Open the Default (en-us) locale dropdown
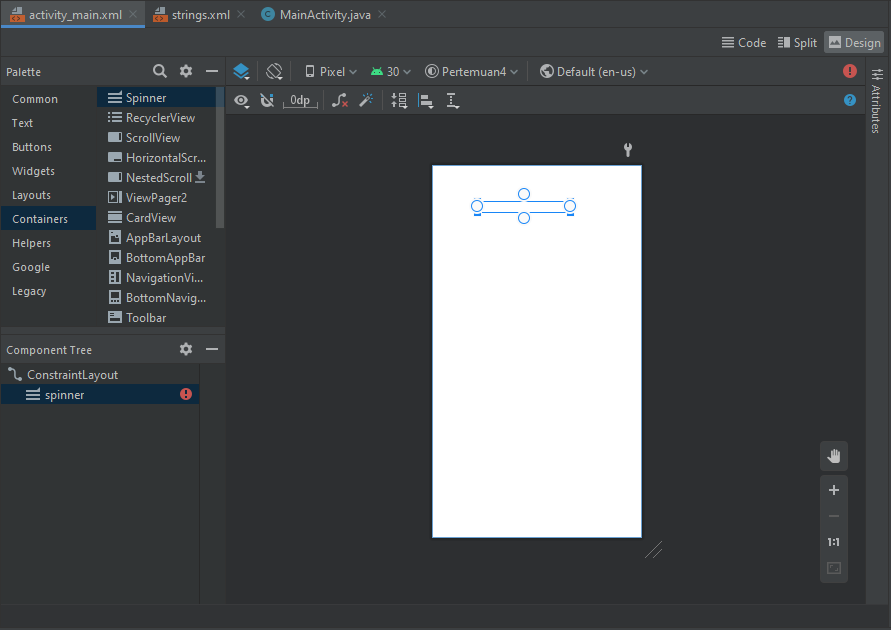Viewport: 891px width, 630px height. pos(594,72)
